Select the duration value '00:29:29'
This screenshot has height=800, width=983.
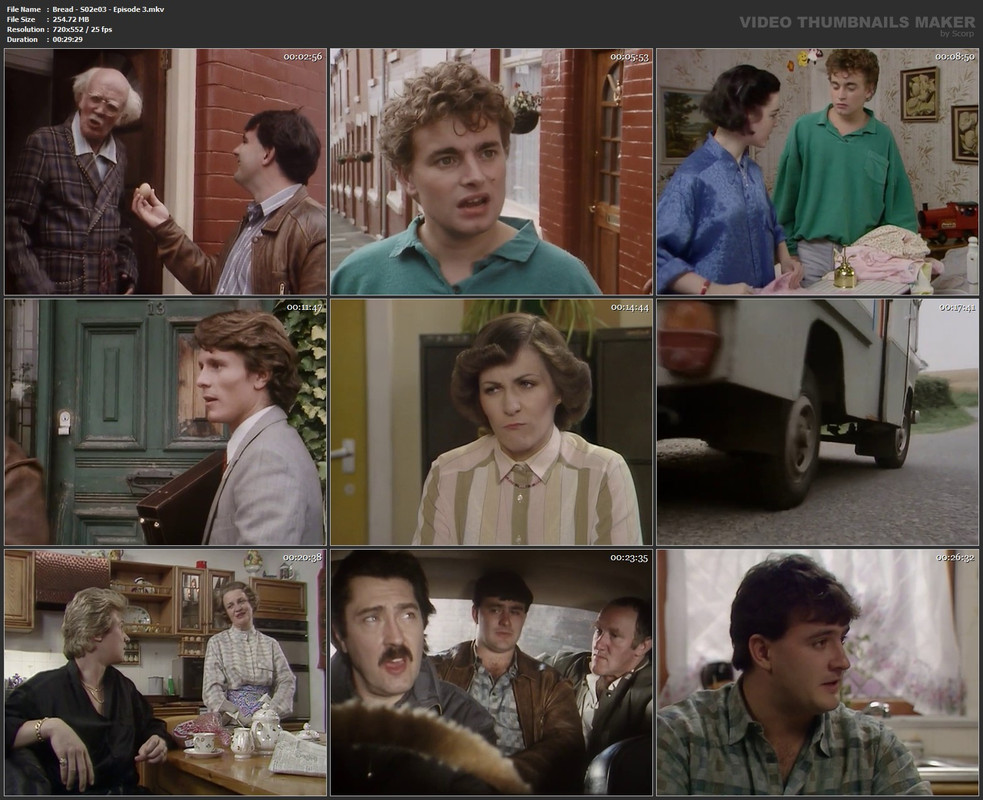(68, 39)
